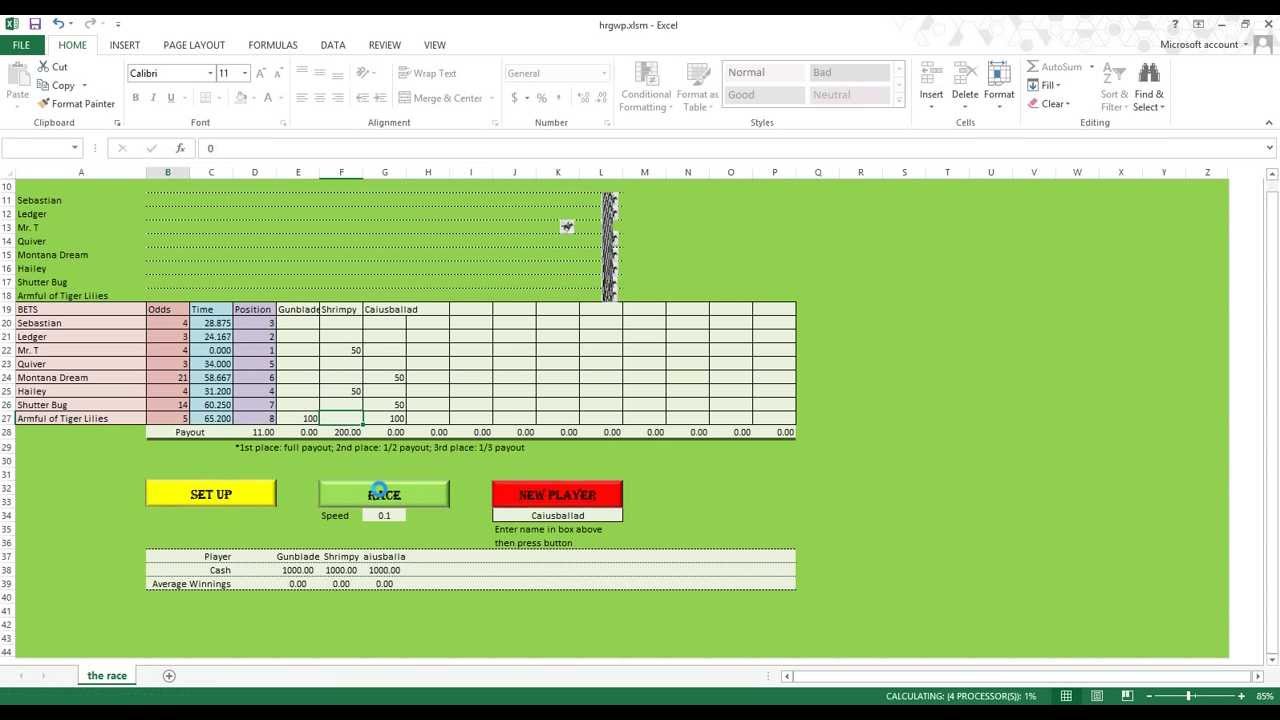The height and width of the screenshot is (720, 1280).
Task: Open the Calibri font name dropdown
Action: [x=210, y=73]
